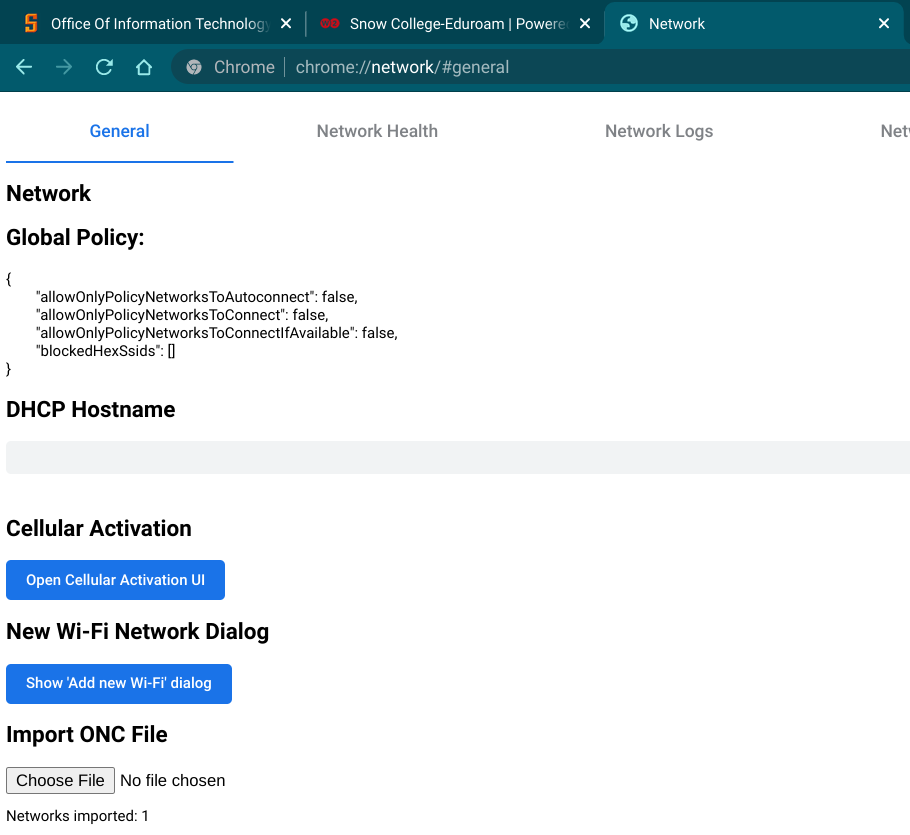Open the browser home page icon
The image size is (910, 835).
144,67
